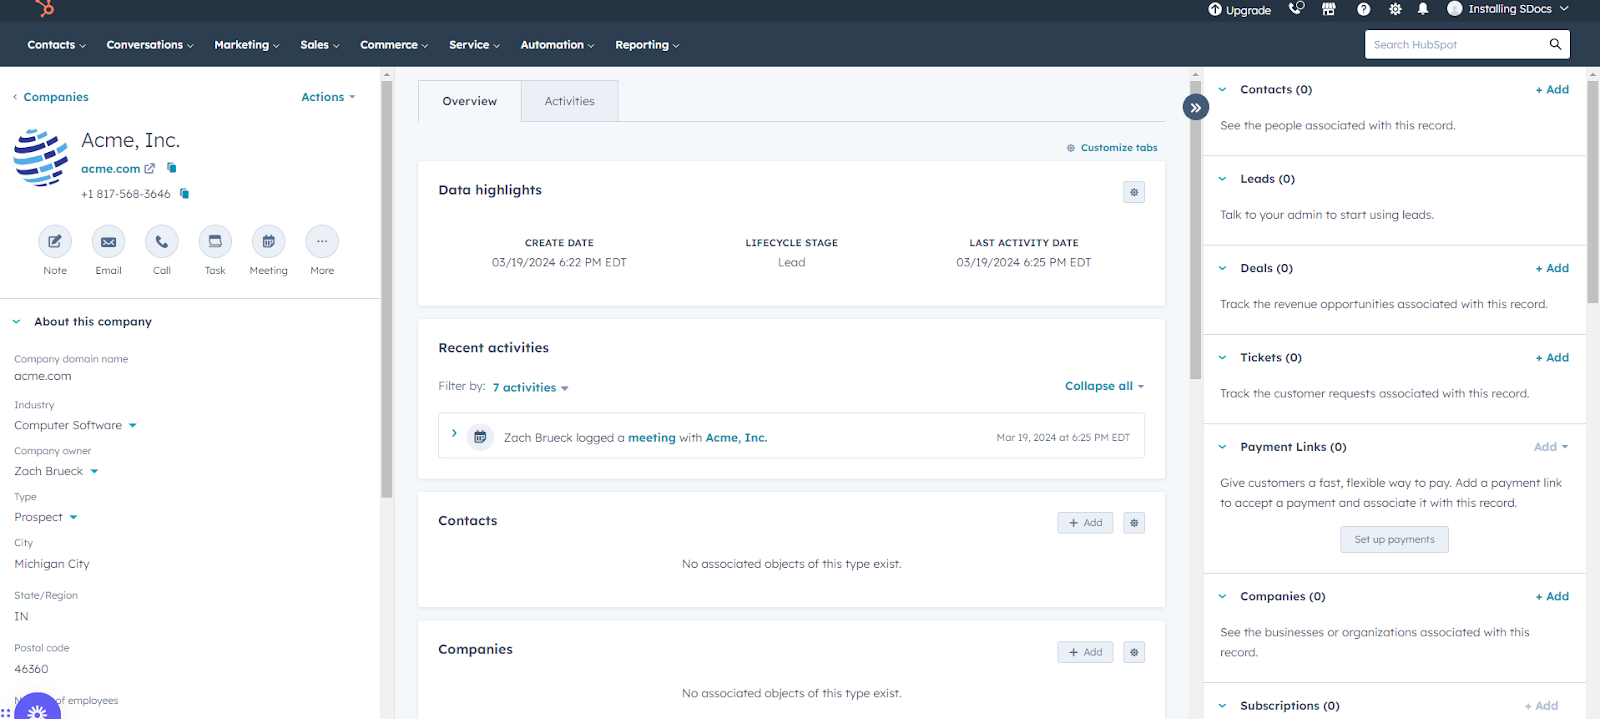The width and height of the screenshot is (1600, 719).
Task: Collapse the Leads (0) sidebar section
Action: pos(1222,179)
